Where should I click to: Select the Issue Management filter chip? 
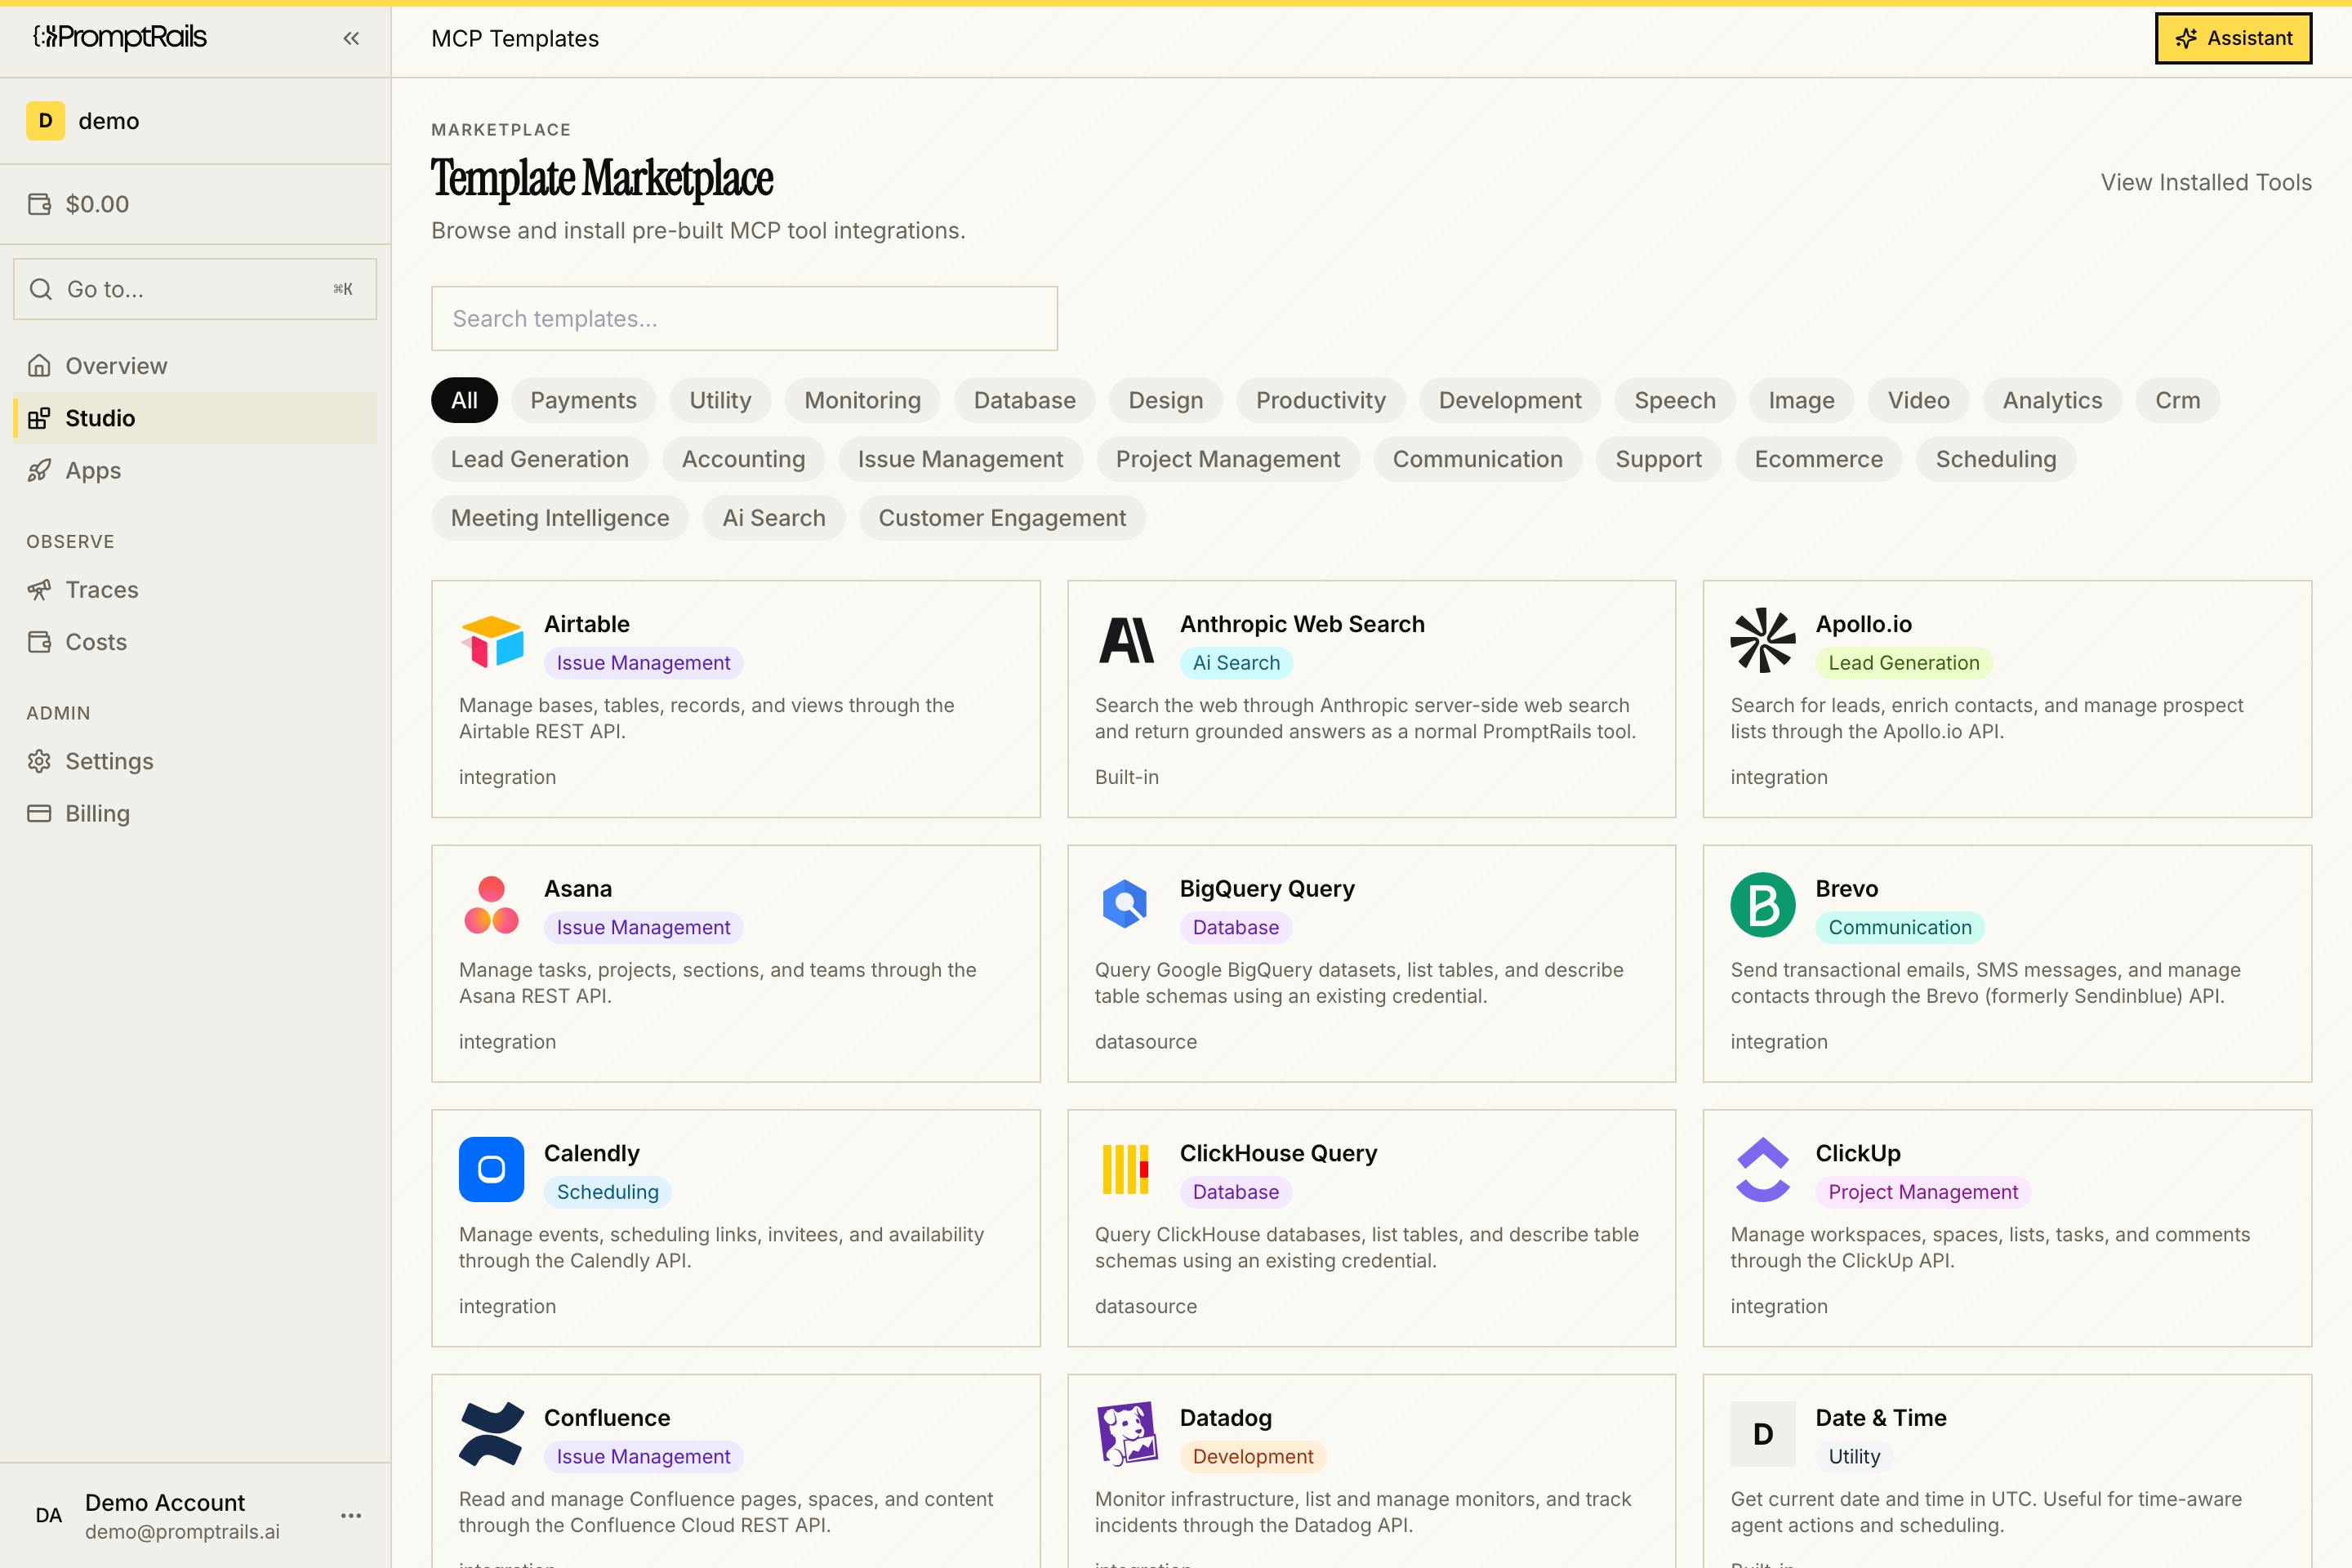(960, 459)
